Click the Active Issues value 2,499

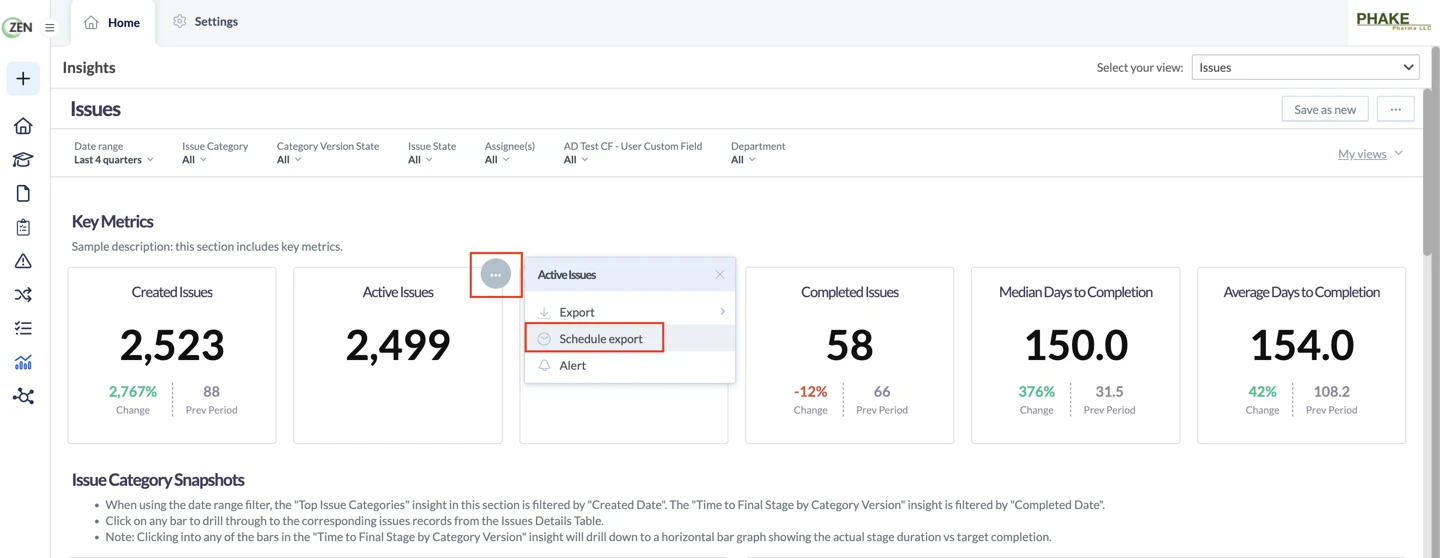point(398,345)
